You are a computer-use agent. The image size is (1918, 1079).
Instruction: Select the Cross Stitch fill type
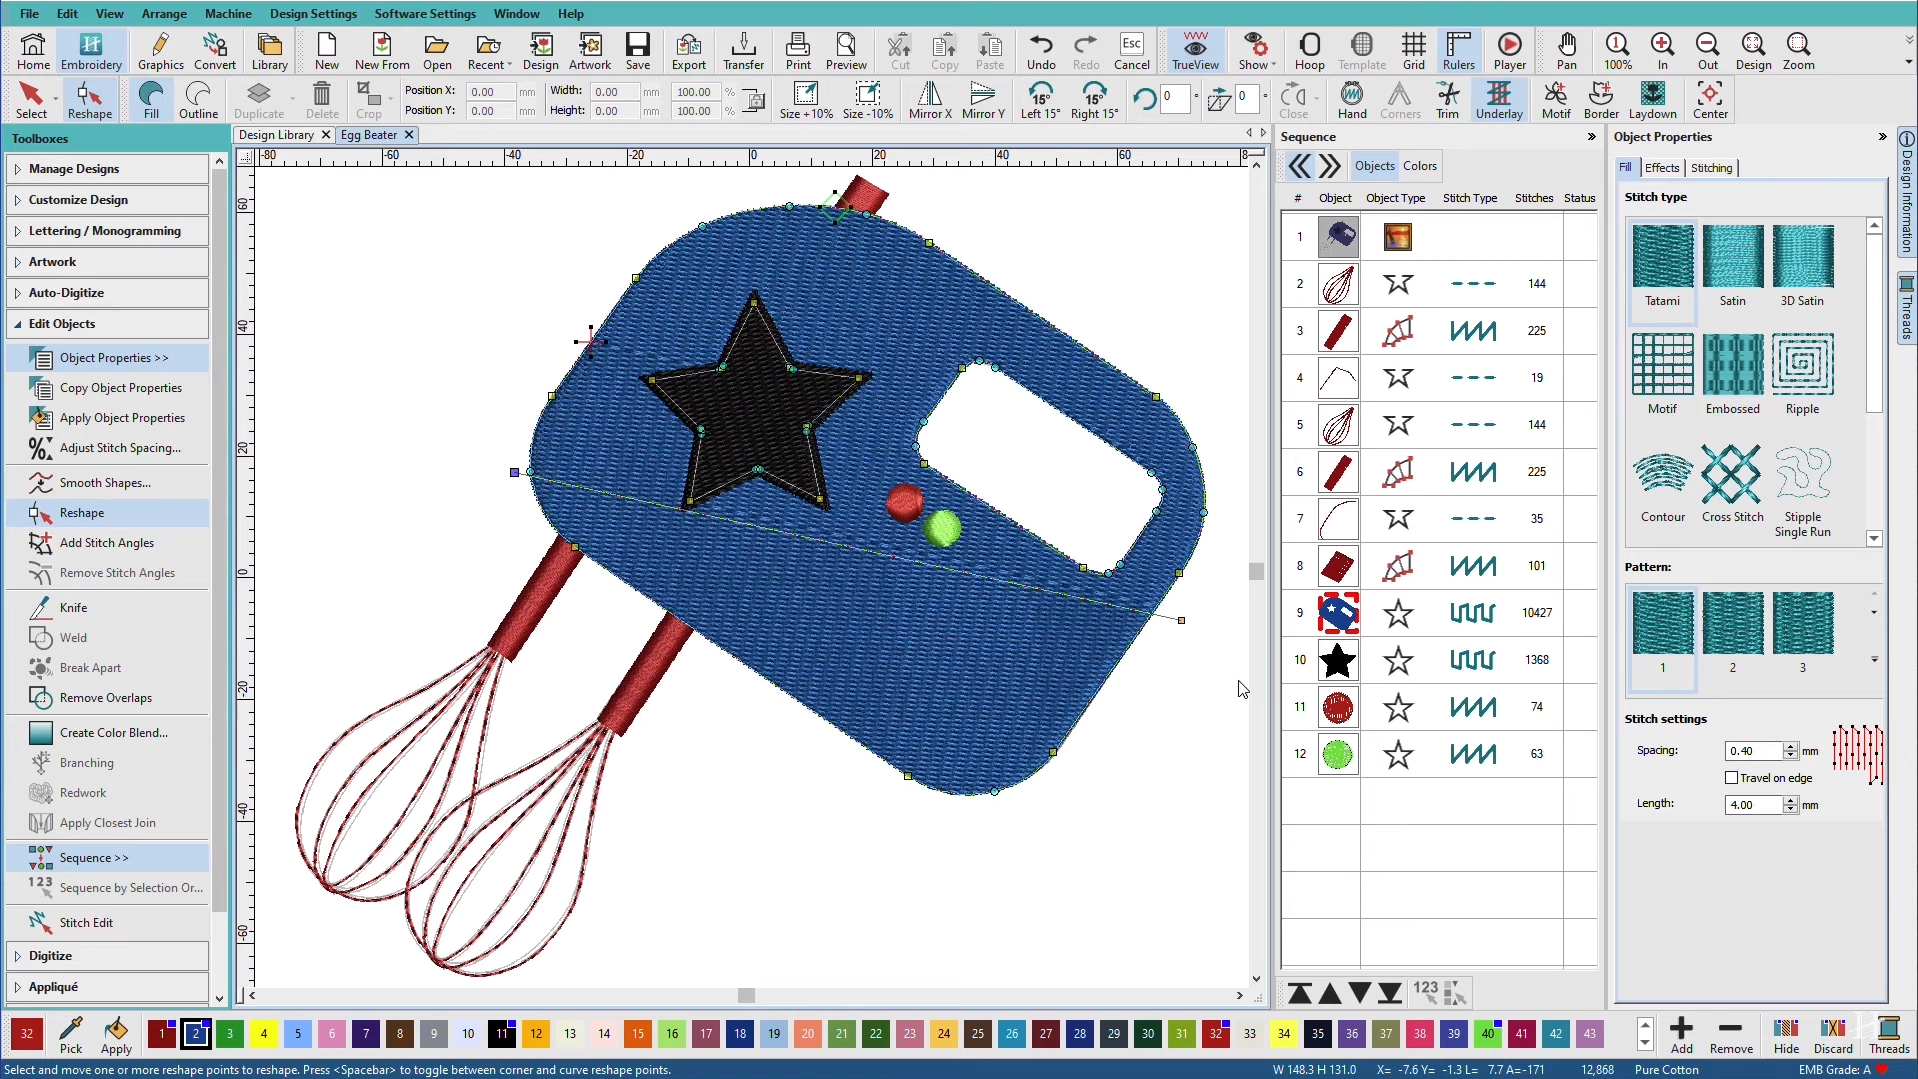point(1732,483)
